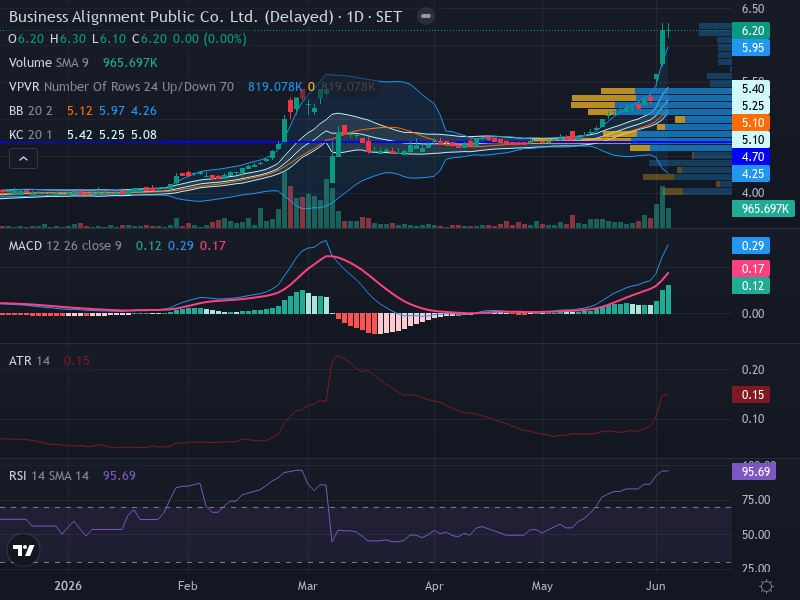Image resolution: width=800 pixels, height=600 pixels.
Task: Toggle the market status indicator beside the title
Action: click(x=426, y=16)
